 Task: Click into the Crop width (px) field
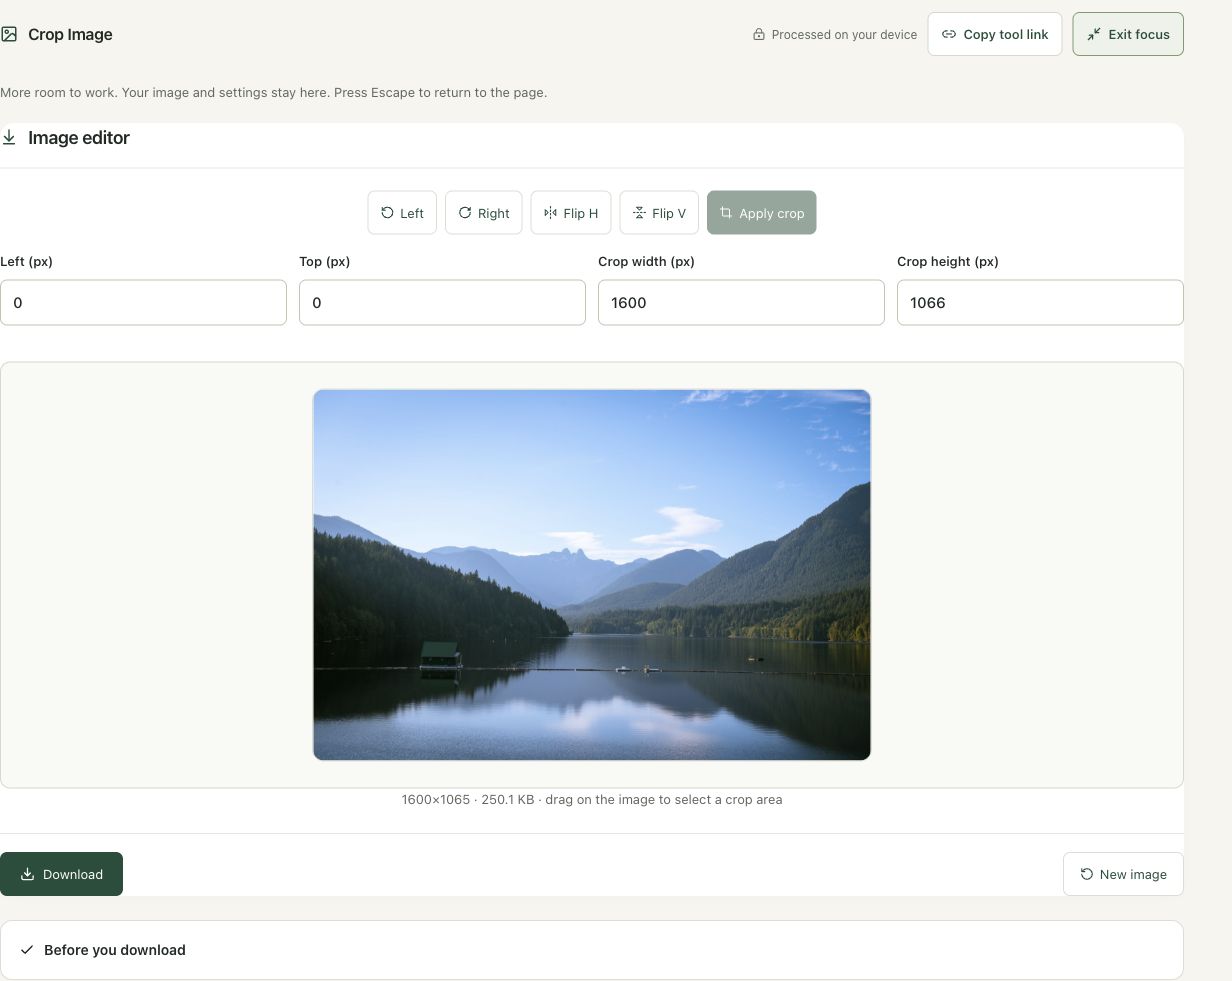741,302
